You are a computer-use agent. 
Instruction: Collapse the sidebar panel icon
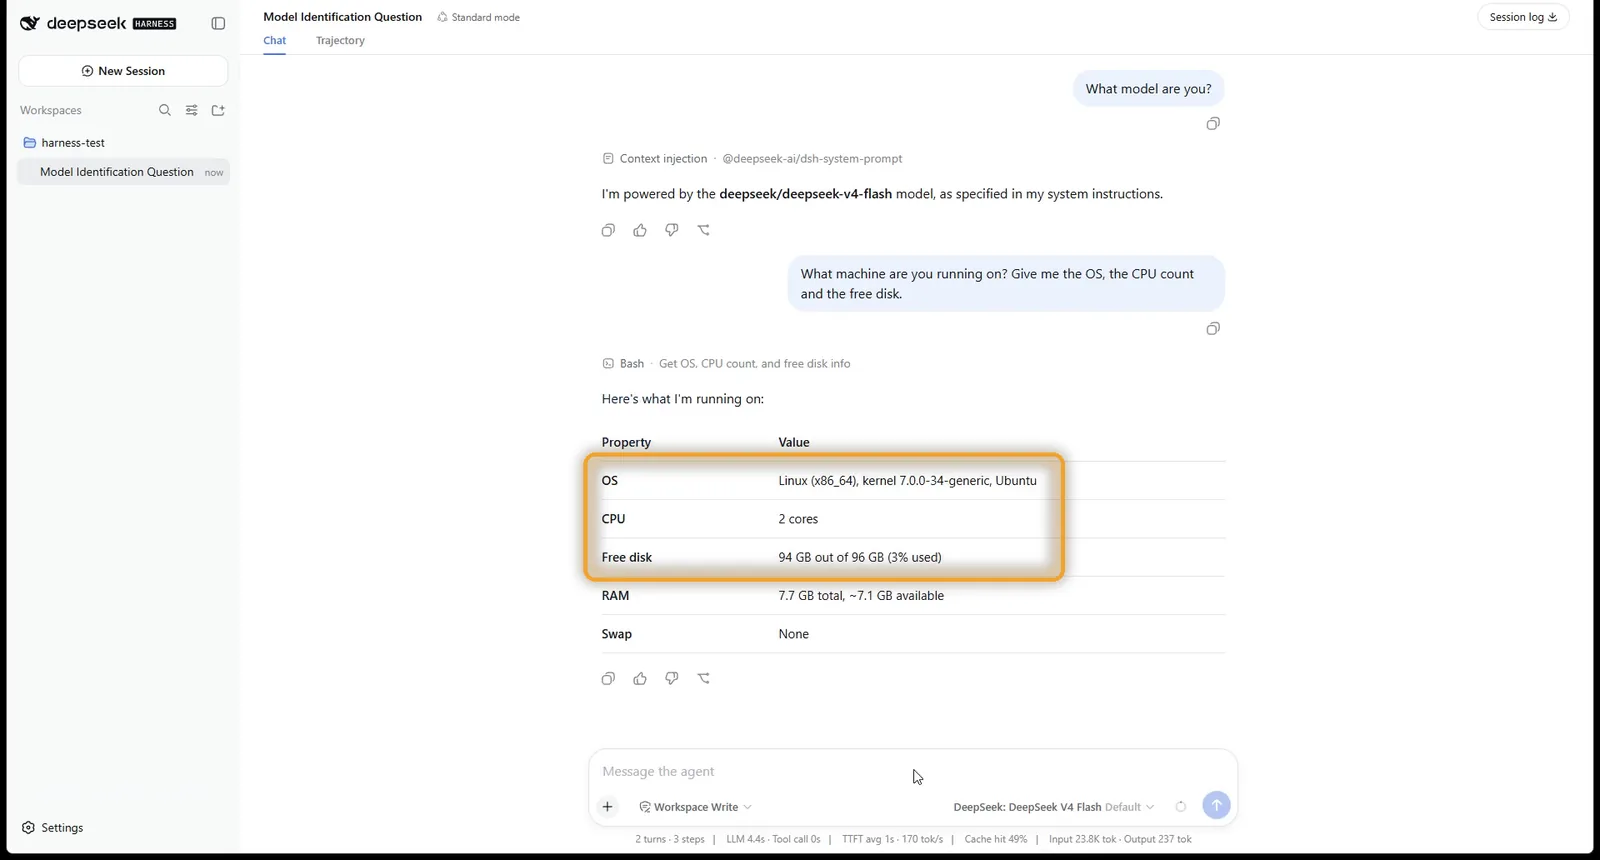tap(218, 23)
